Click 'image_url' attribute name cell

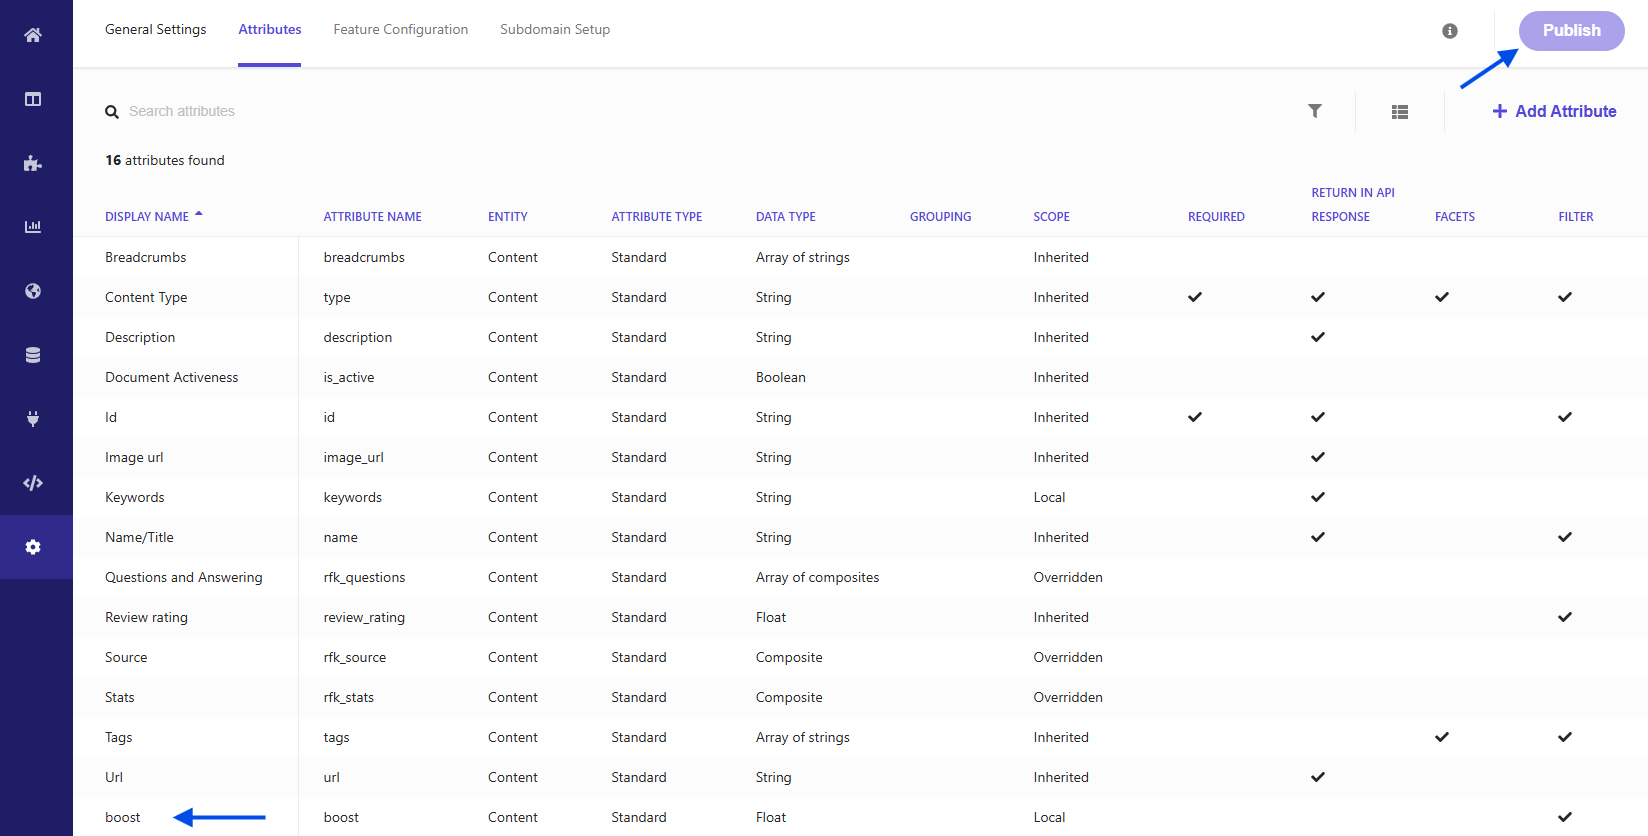click(x=354, y=457)
